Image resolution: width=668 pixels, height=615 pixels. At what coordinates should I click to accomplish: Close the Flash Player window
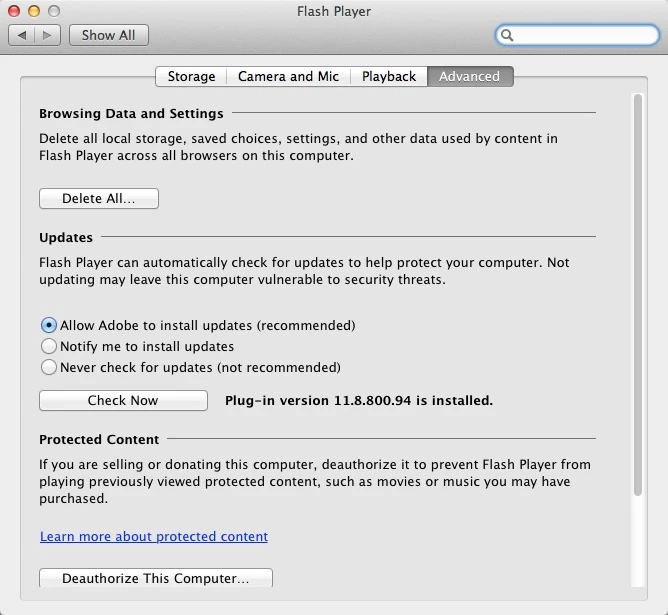(14, 11)
